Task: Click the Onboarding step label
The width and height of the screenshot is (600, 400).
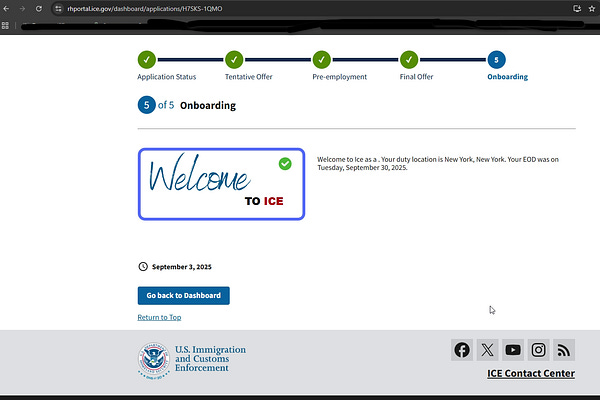Action: pos(507,77)
